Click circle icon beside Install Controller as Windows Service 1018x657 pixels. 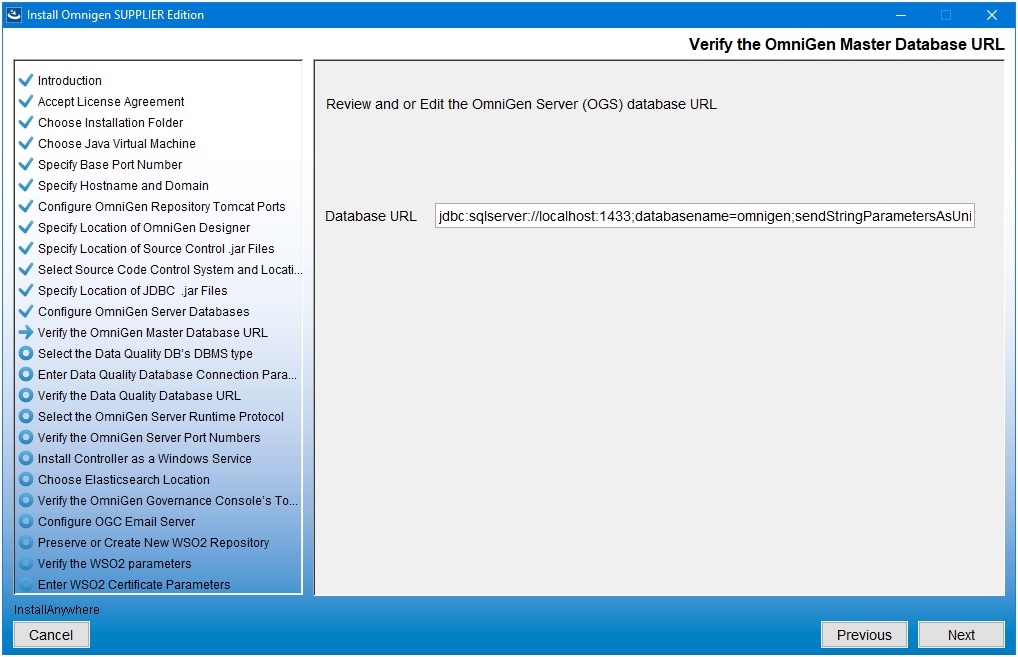click(26, 458)
